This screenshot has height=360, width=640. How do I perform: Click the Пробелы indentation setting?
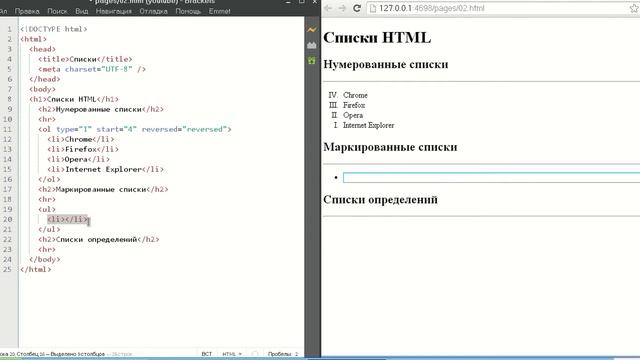click(x=283, y=354)
